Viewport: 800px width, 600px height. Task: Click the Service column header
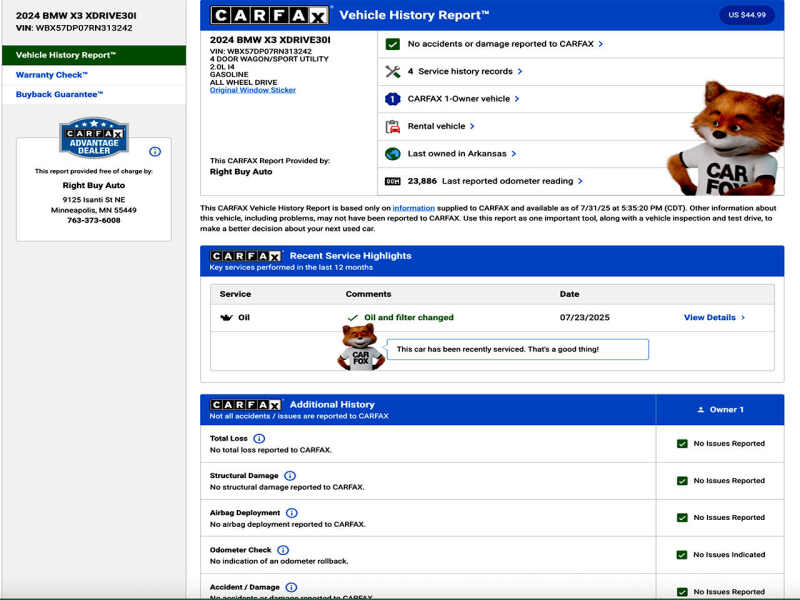coord(235,294)
